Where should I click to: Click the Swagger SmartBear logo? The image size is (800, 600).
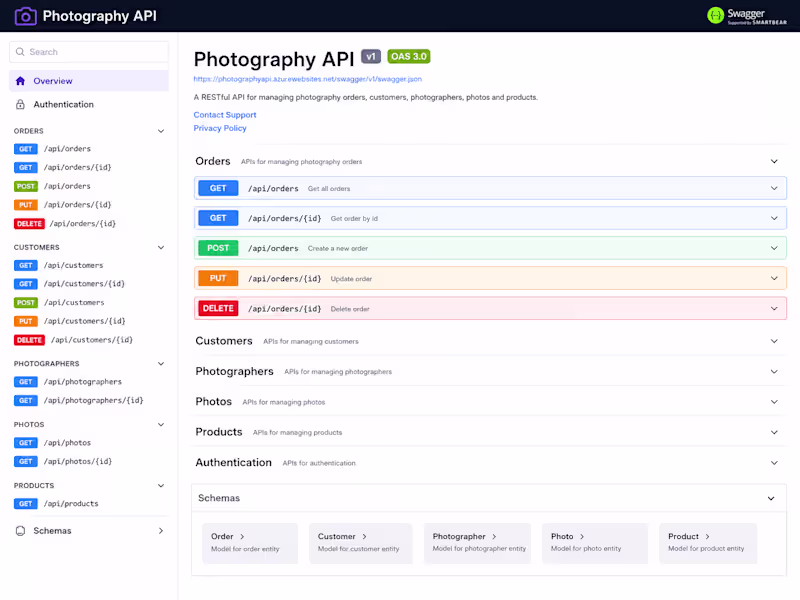tap(747, 16)
